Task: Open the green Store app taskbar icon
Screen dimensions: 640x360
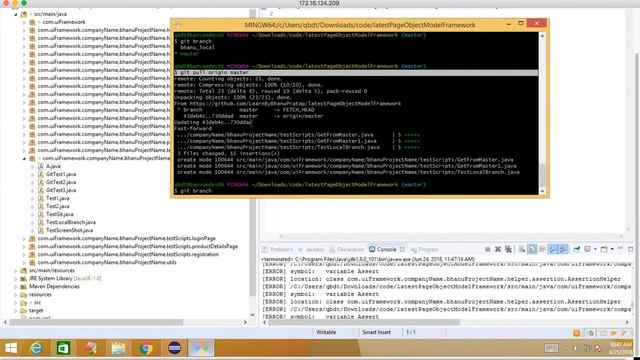Action: (x=63, y=348)
